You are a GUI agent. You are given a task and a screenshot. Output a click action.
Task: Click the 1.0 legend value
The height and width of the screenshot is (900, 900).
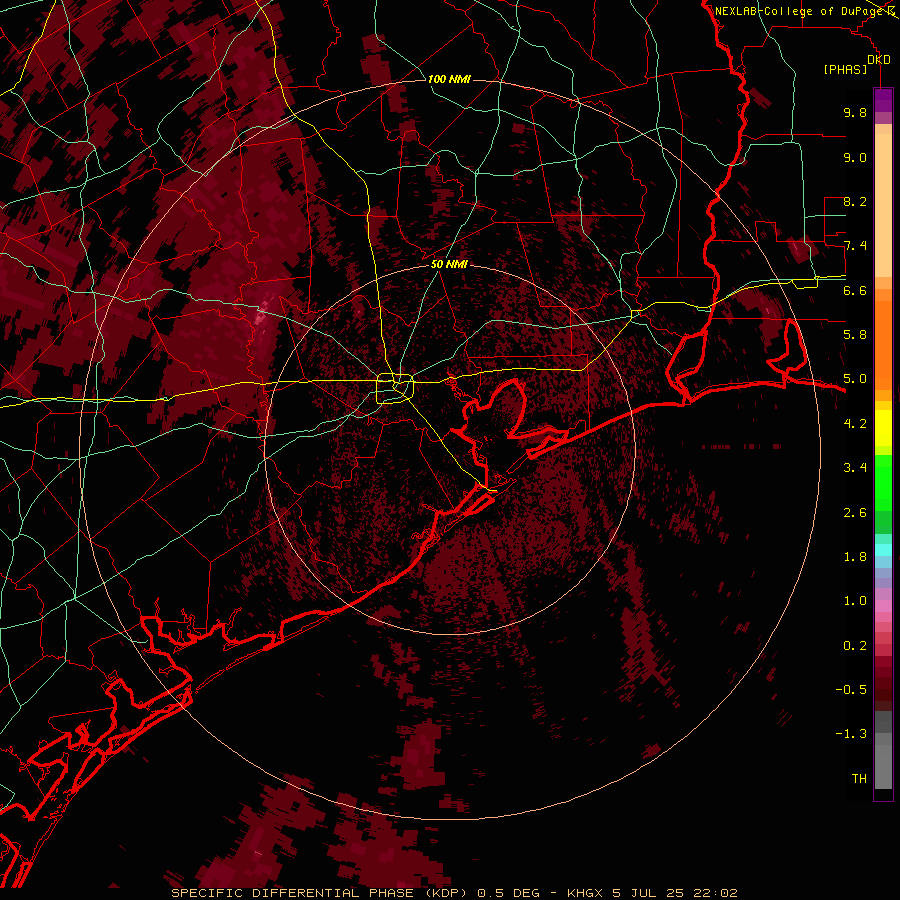pos(855,601)
